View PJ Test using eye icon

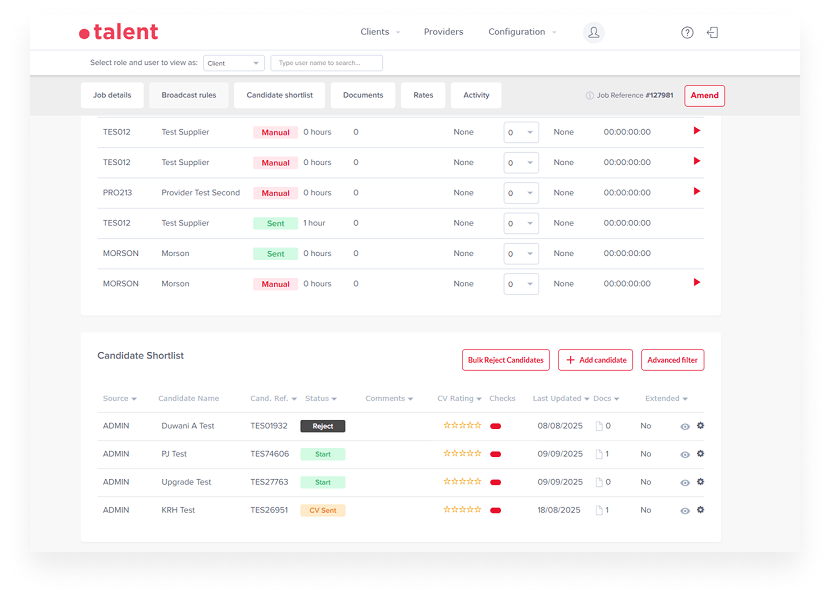point(685,454)
